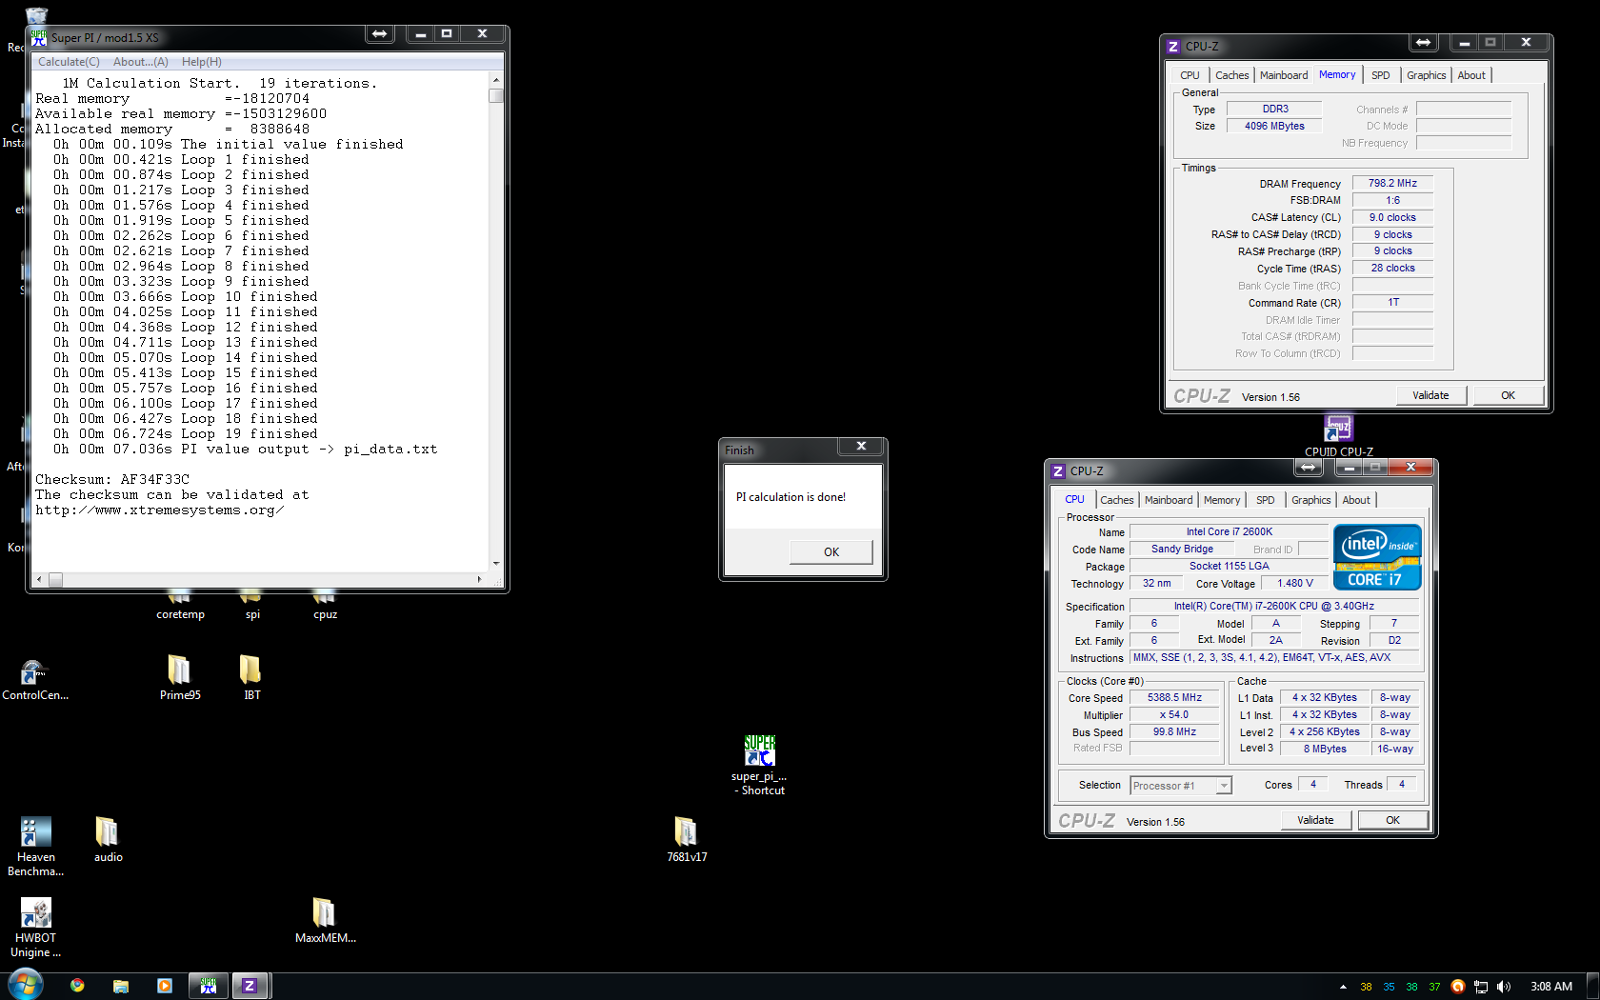Open the HWBOT Unigine shortcut icon

(36, 928)
